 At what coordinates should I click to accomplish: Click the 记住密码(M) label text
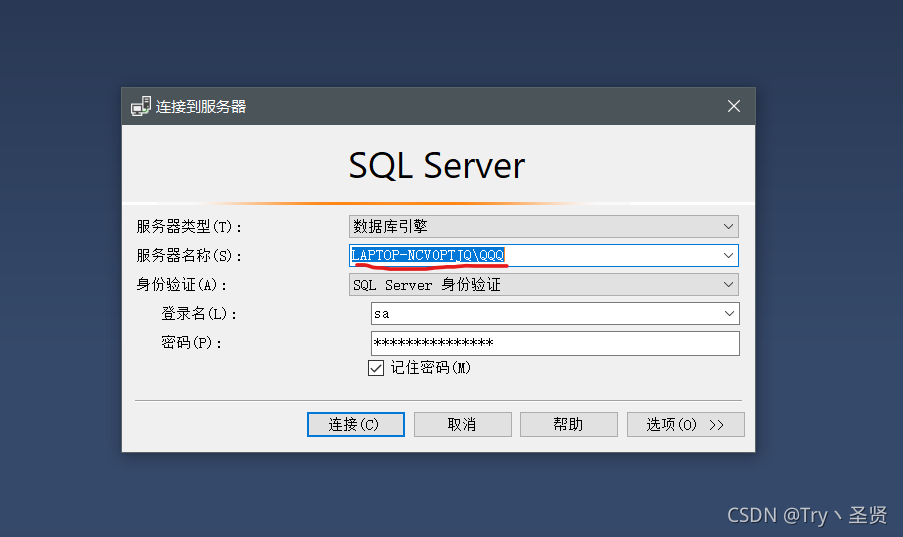click(431, 368)
